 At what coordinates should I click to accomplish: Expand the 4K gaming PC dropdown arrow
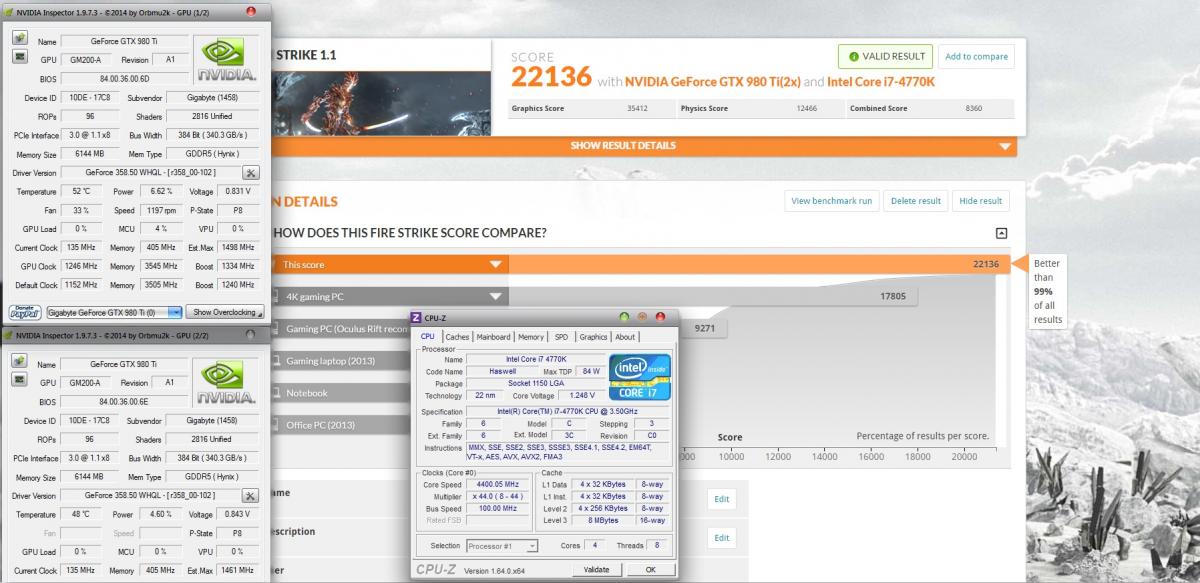point(495,297)
